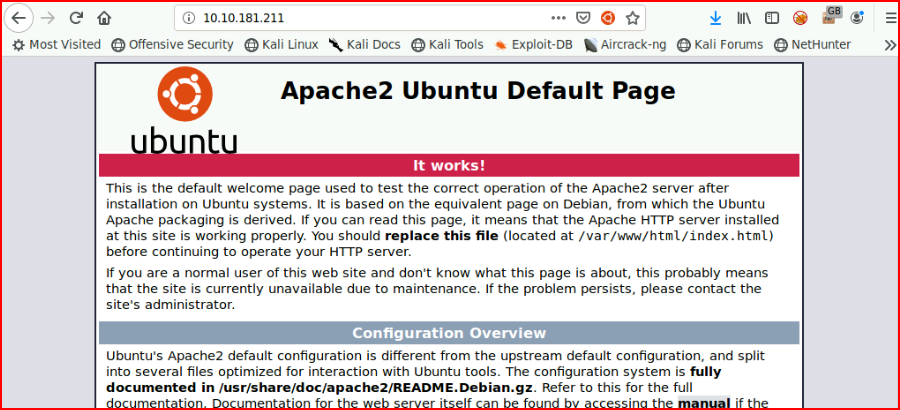Open the Kali Tools bookmark

point(448,44)
